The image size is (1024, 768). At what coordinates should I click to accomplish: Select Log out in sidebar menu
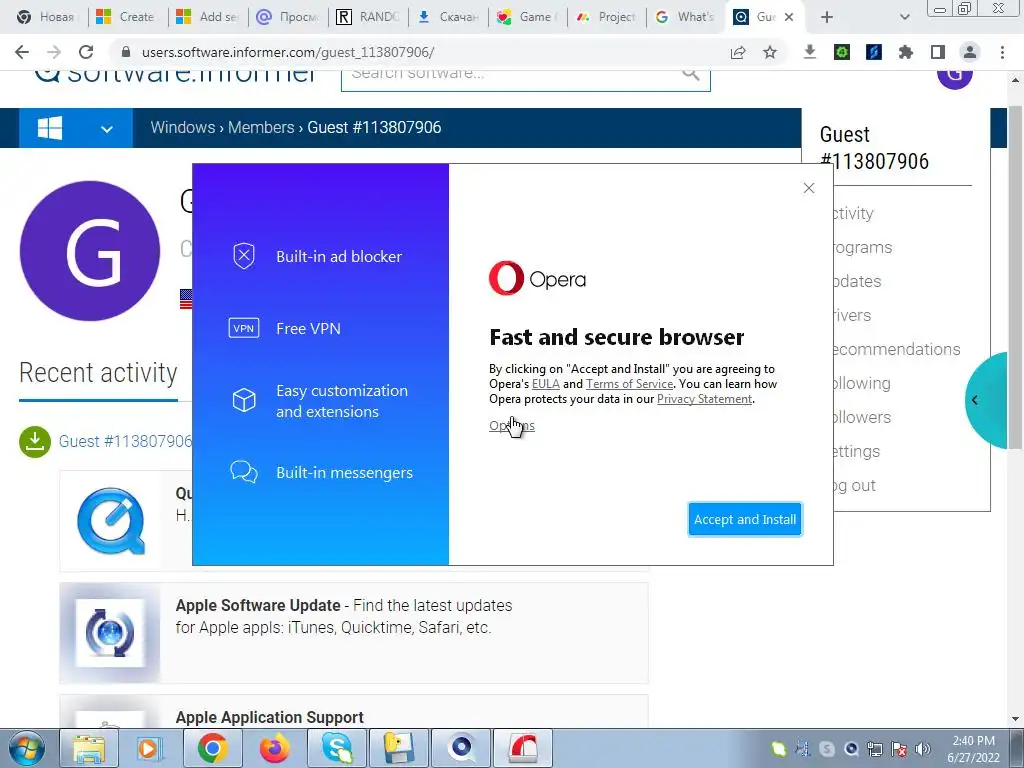point(854,485)
